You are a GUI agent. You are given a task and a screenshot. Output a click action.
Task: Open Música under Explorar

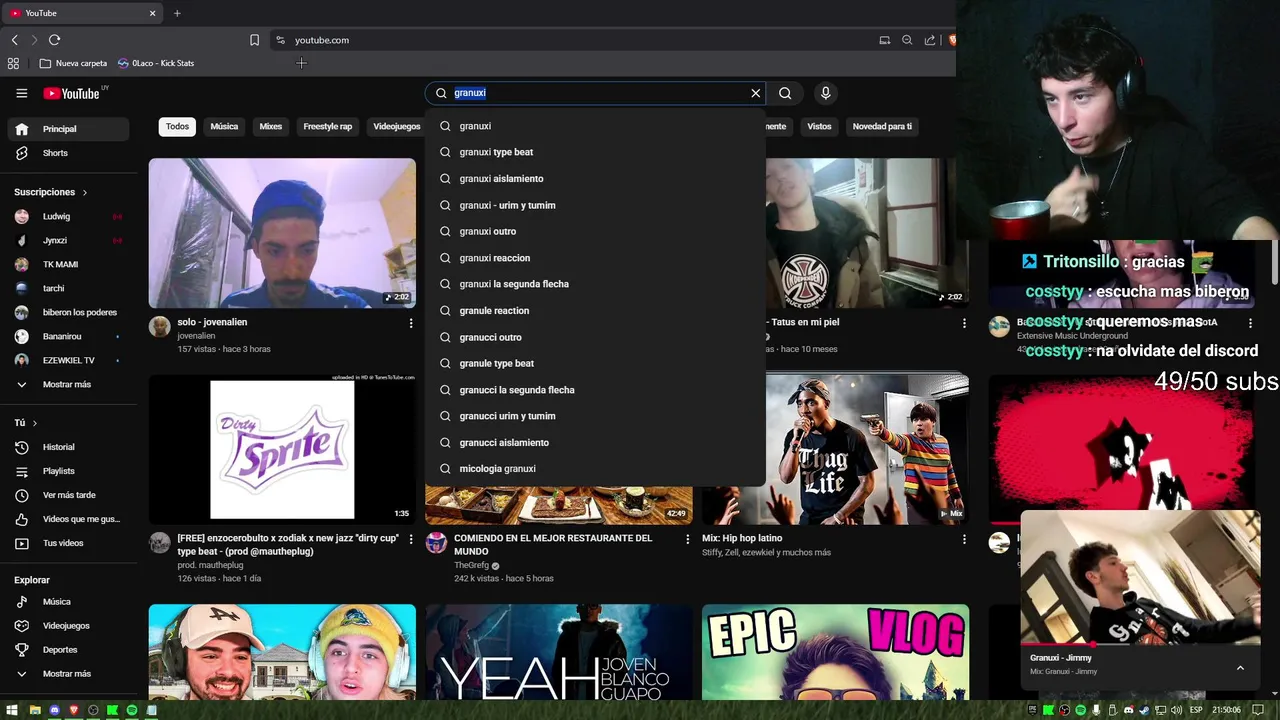[68, 602]
